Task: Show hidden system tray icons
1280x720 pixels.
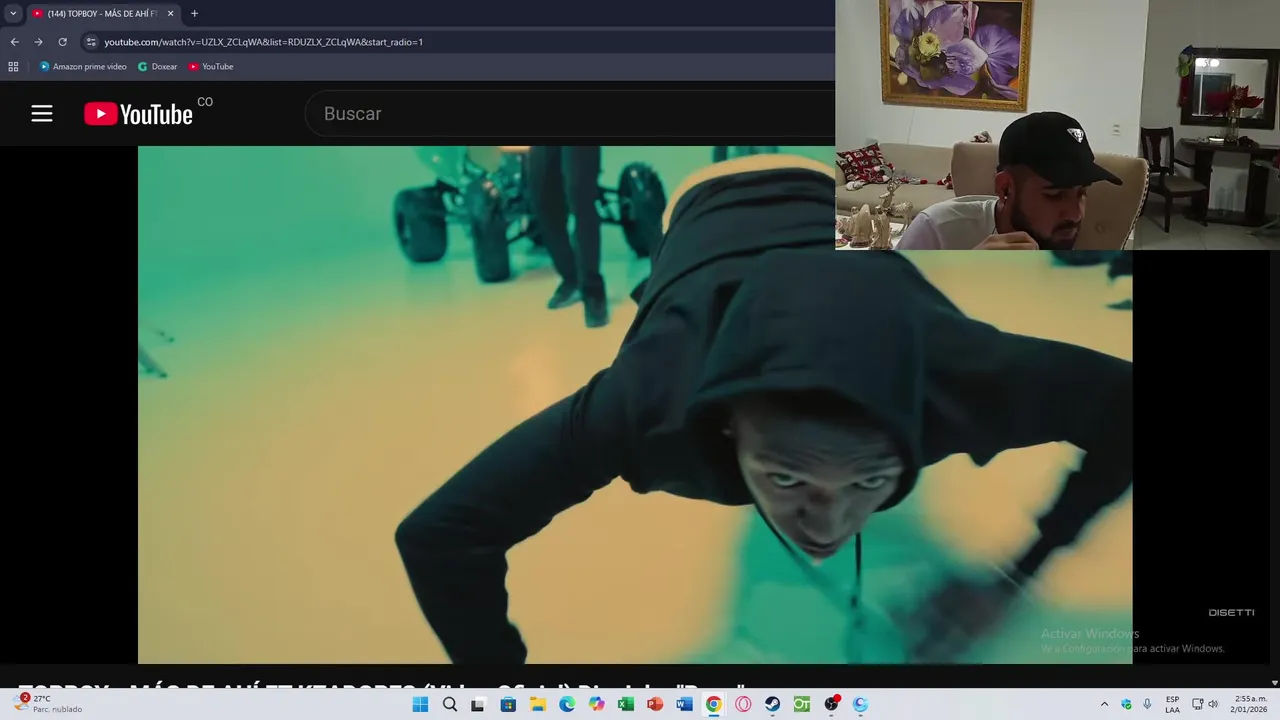Action: pyautogui.click(x=1104, y=704)
